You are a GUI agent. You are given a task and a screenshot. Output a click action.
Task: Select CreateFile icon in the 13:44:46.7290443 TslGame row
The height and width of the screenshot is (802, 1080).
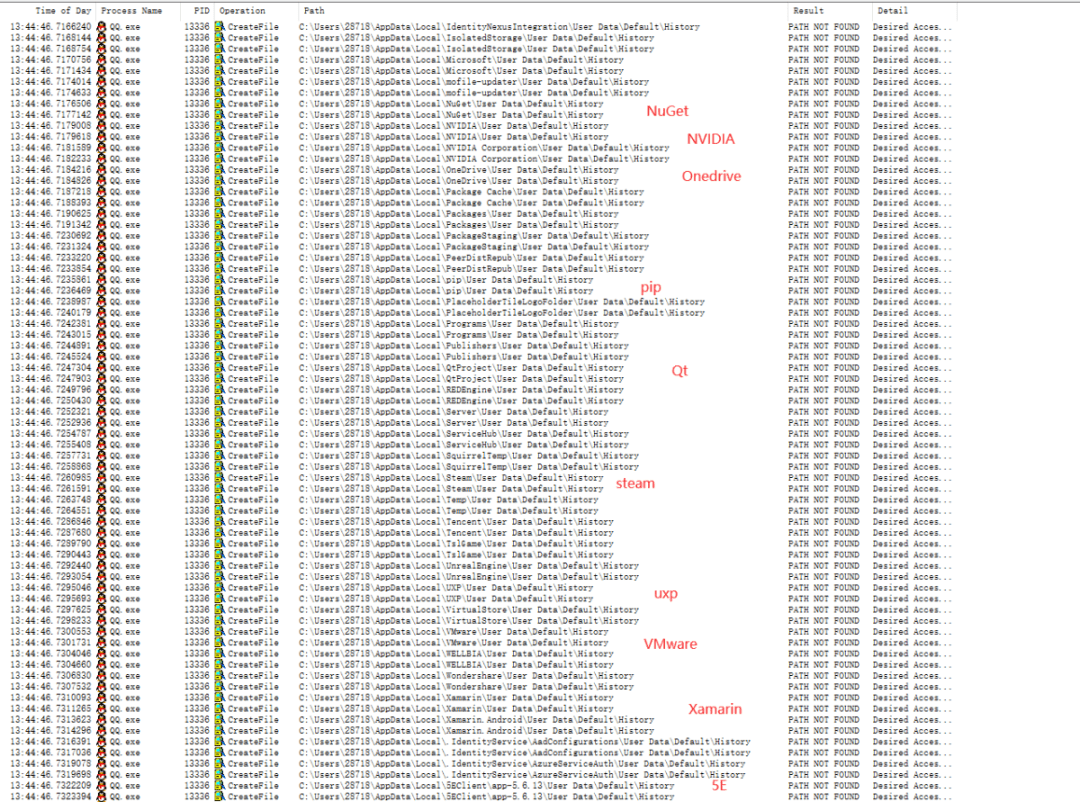(x=220, y=555)
